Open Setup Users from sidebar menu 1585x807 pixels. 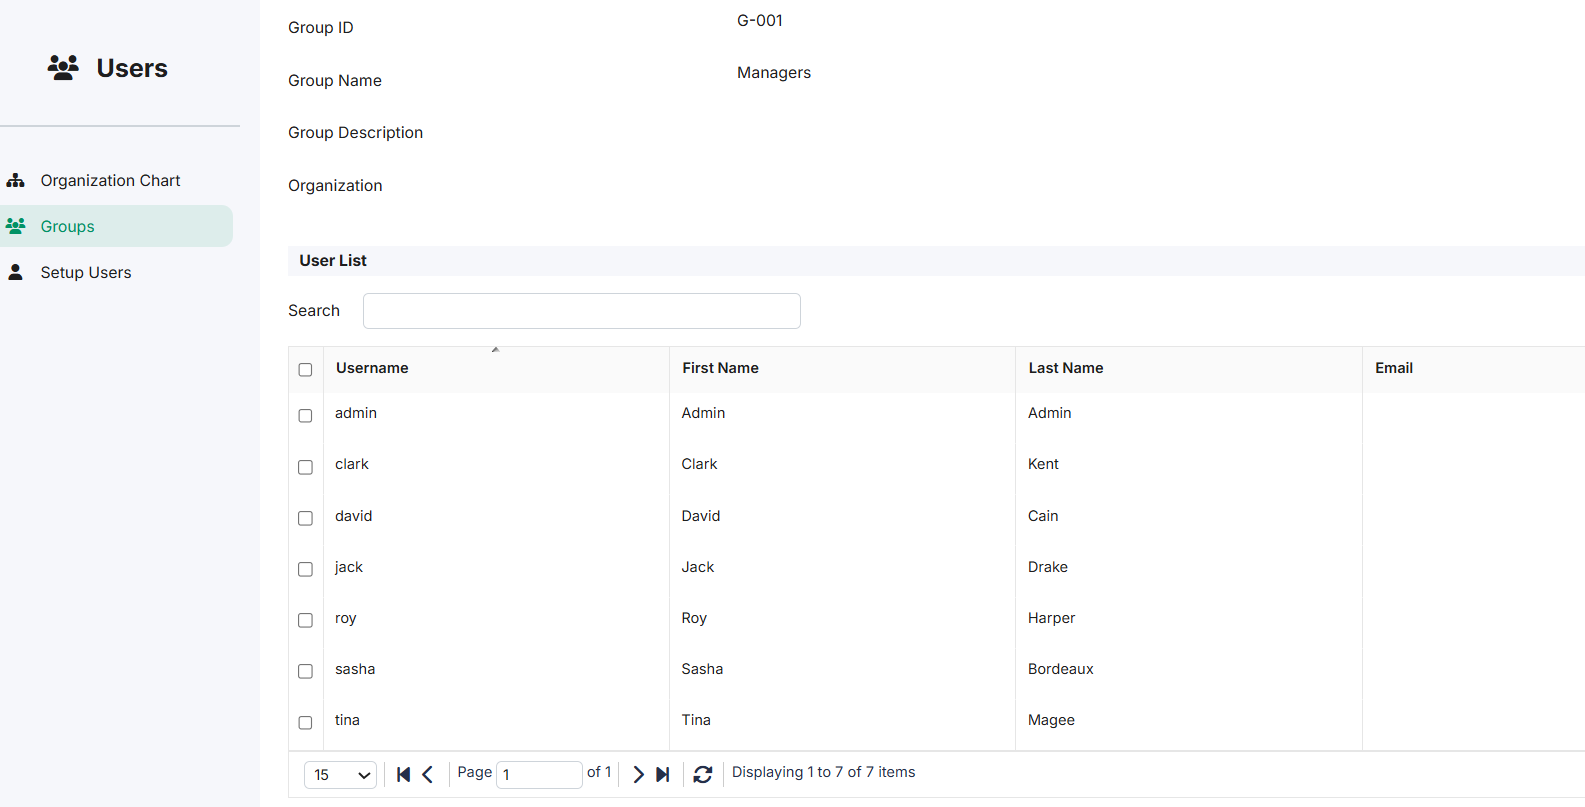tap(86, 272)
